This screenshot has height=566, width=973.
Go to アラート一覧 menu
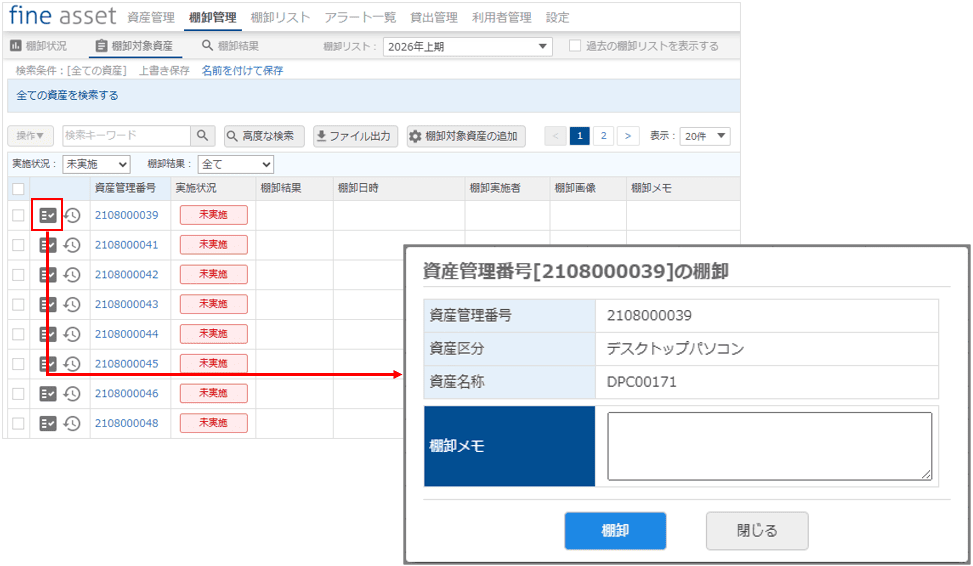tap(360, 17)
